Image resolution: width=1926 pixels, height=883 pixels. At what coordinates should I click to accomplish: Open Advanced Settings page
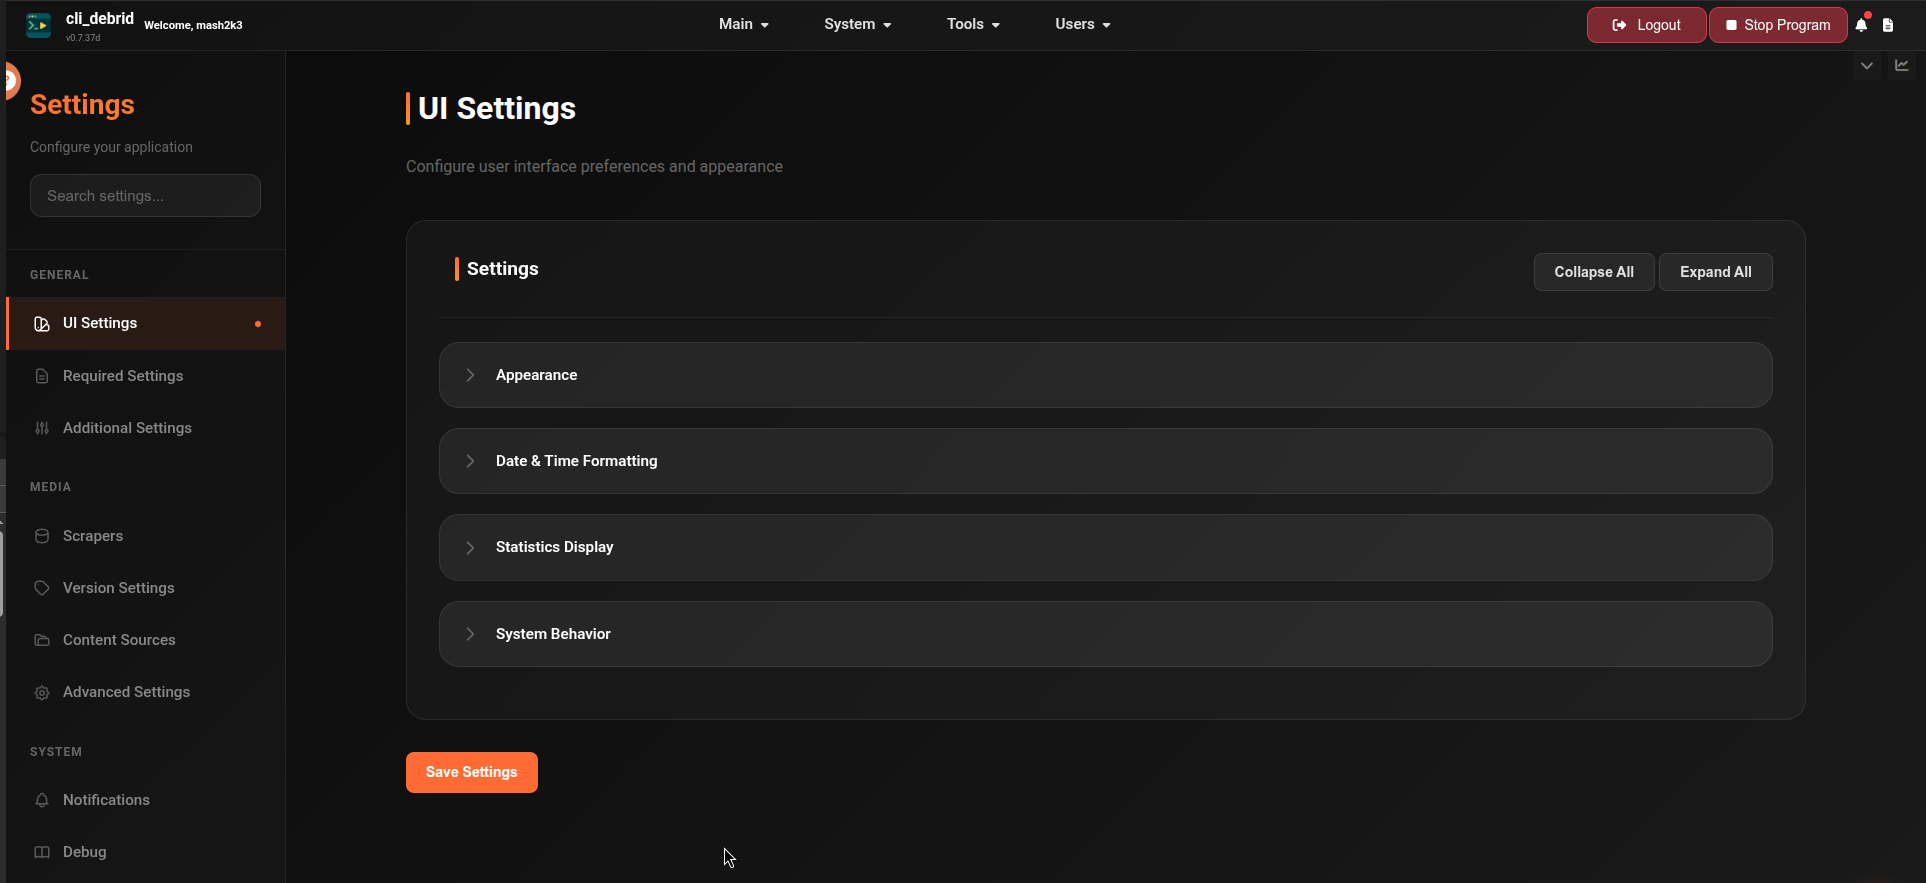(146, 692)
